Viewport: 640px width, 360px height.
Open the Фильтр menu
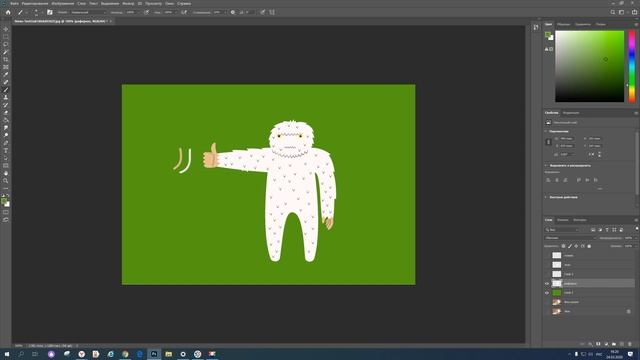pyautogui.click(x=128, y=3)
